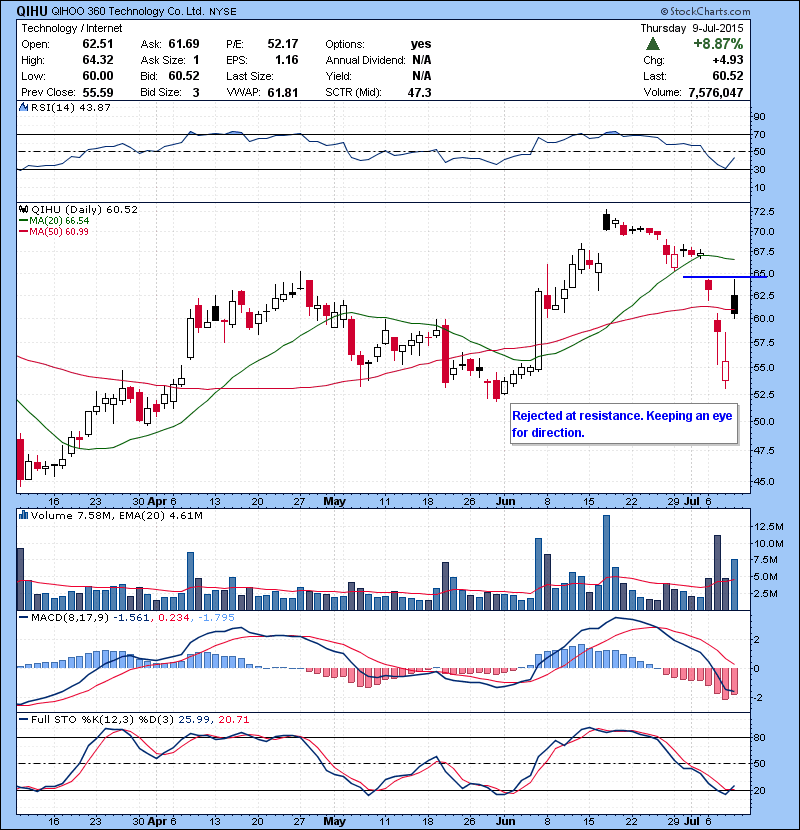Click the 72.5 price axis label
800x830 pixels.
[763, 212]
